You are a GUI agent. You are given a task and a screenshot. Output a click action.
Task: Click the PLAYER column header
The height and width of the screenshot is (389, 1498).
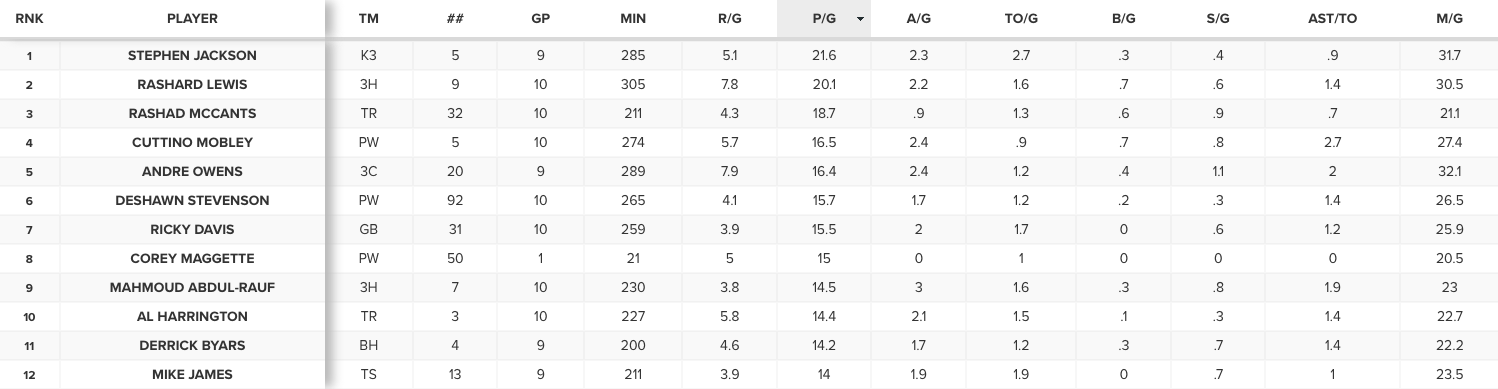tap(193, 19)
